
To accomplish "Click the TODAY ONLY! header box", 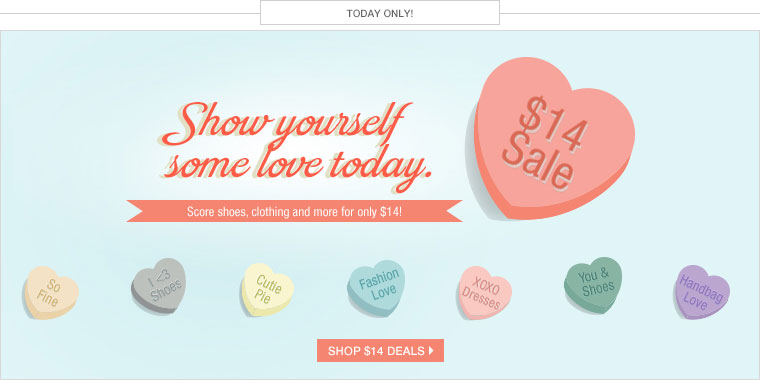I will point(380,13).
